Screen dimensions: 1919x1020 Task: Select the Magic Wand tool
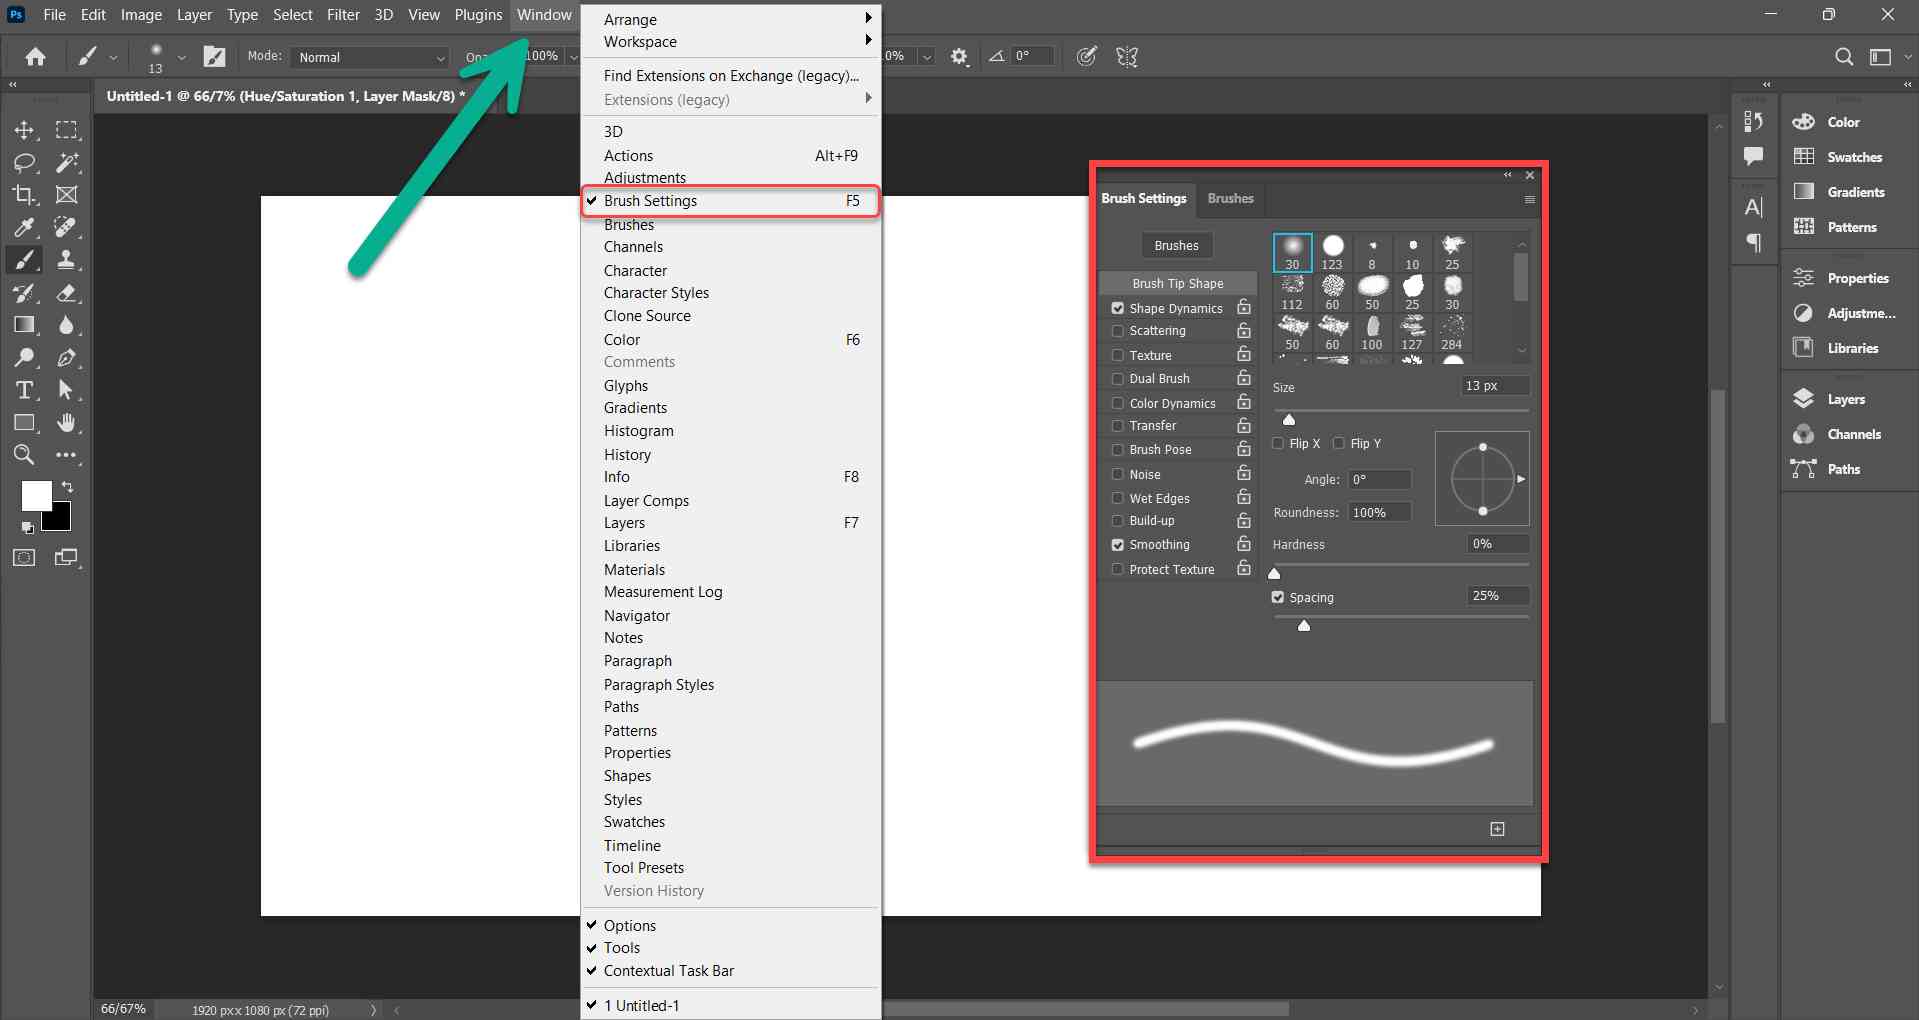point(67,162)
